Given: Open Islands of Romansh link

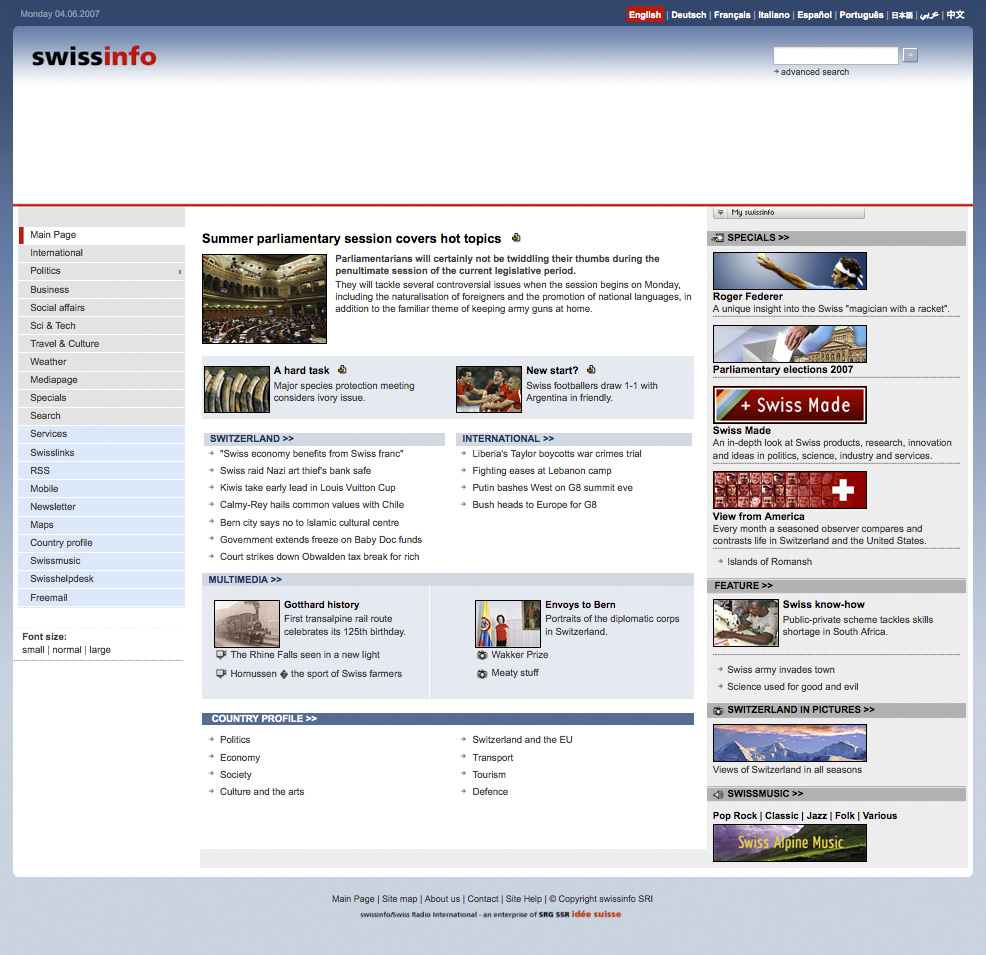Looking at the screenshot, I should pyautogui.click(x=769, y=562).
